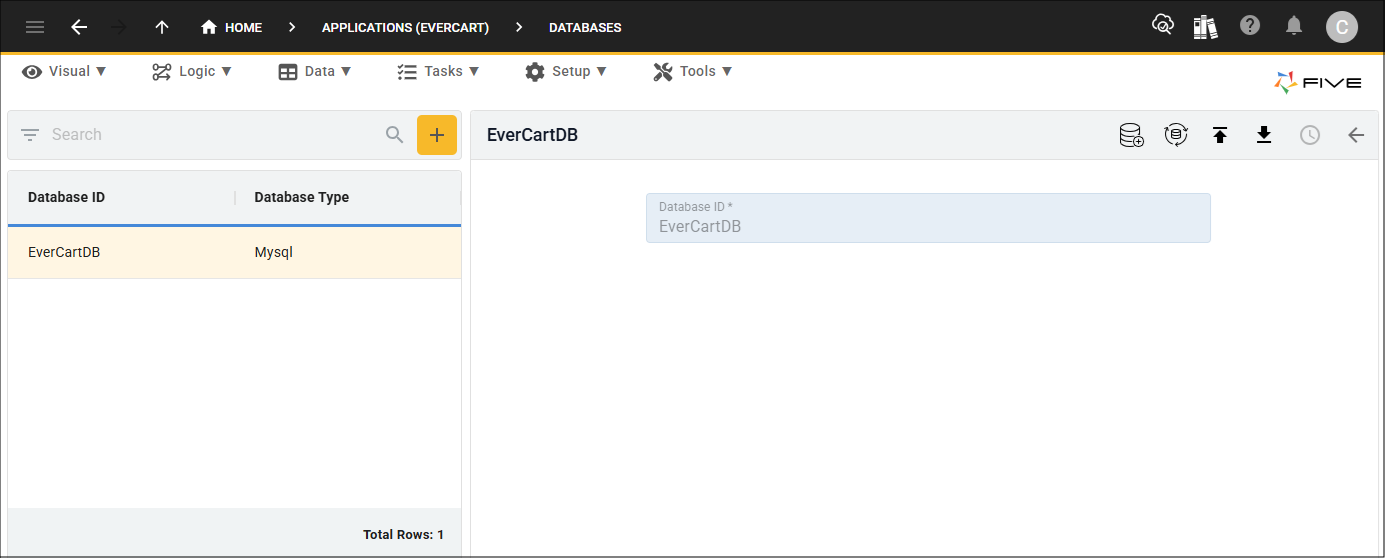Image resolution: width=1385 pixels, height=558 pixels.
Task: Click the add database plus-cylinder icon
Action: click(x=1131, y=135)
